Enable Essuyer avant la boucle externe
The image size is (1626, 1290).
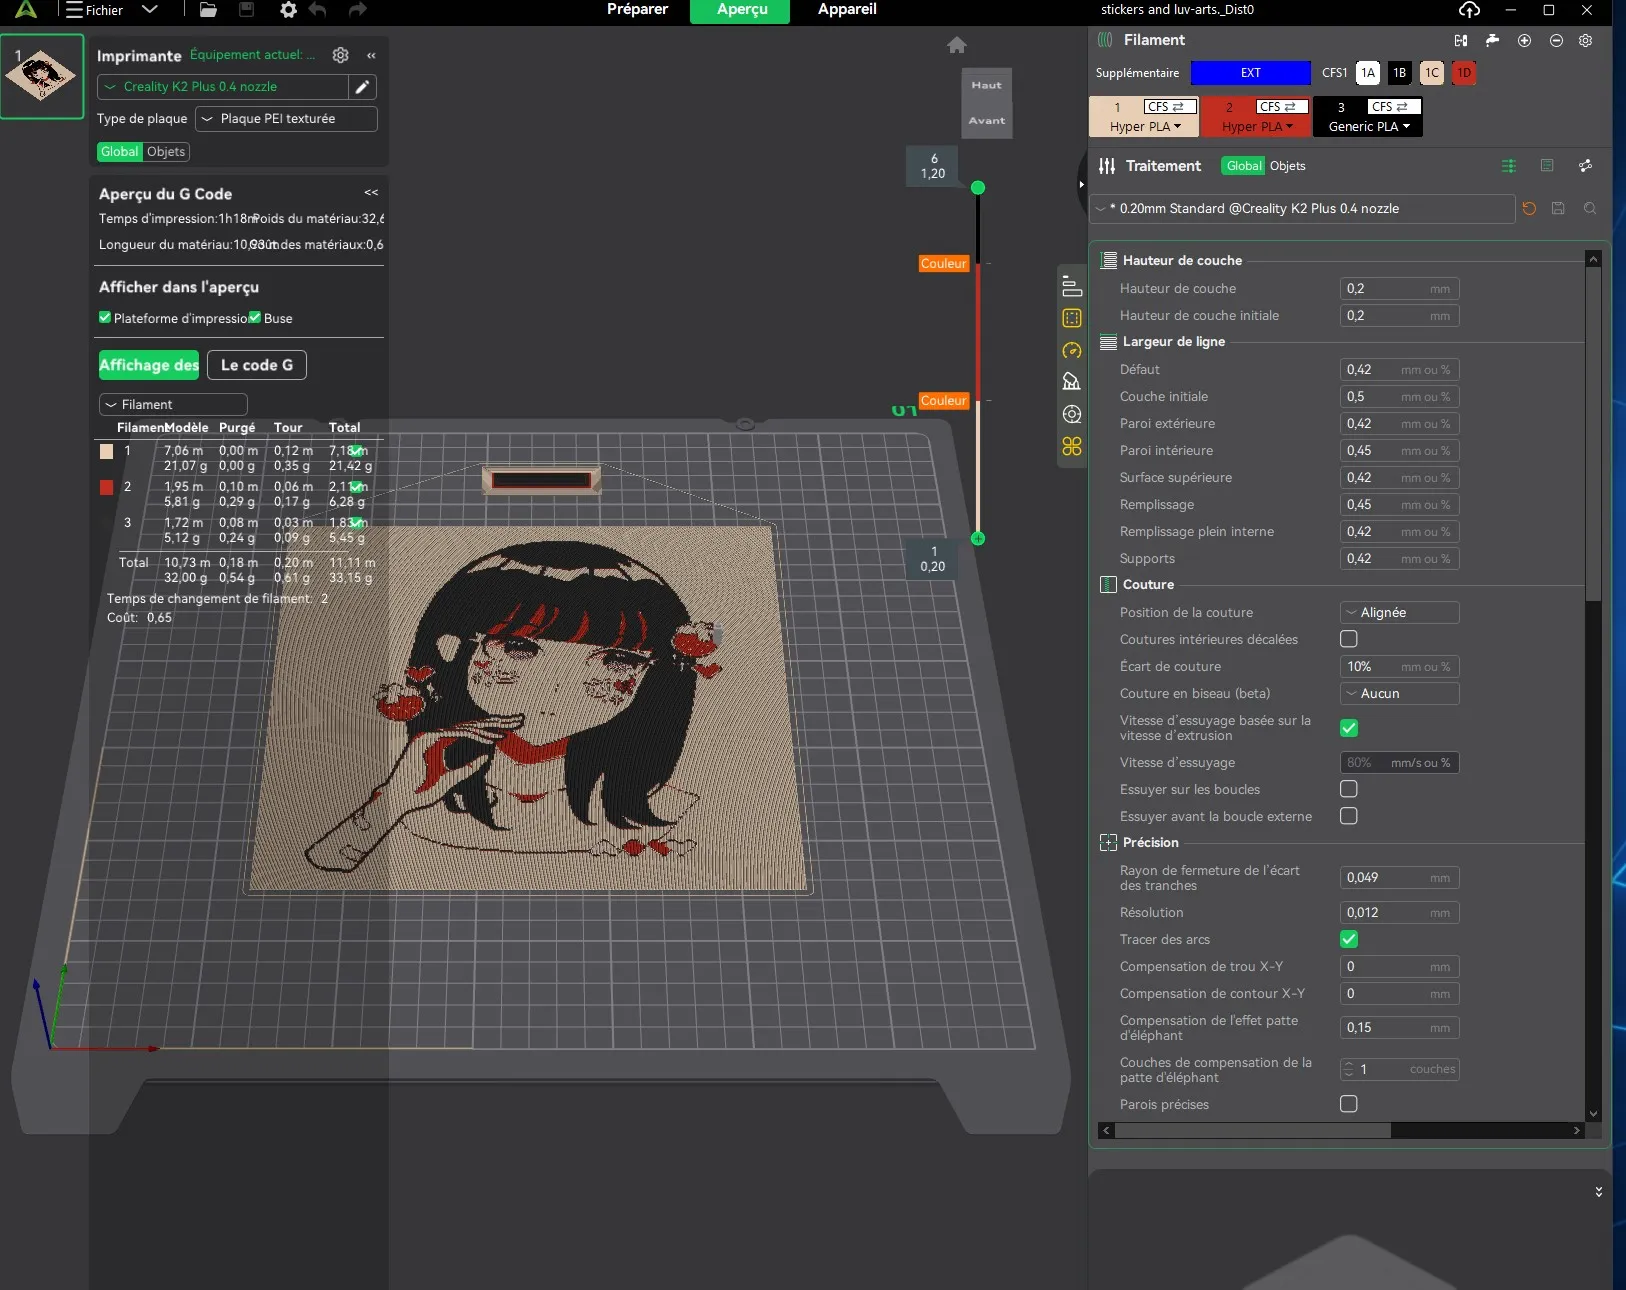[x=1349, y=816]
